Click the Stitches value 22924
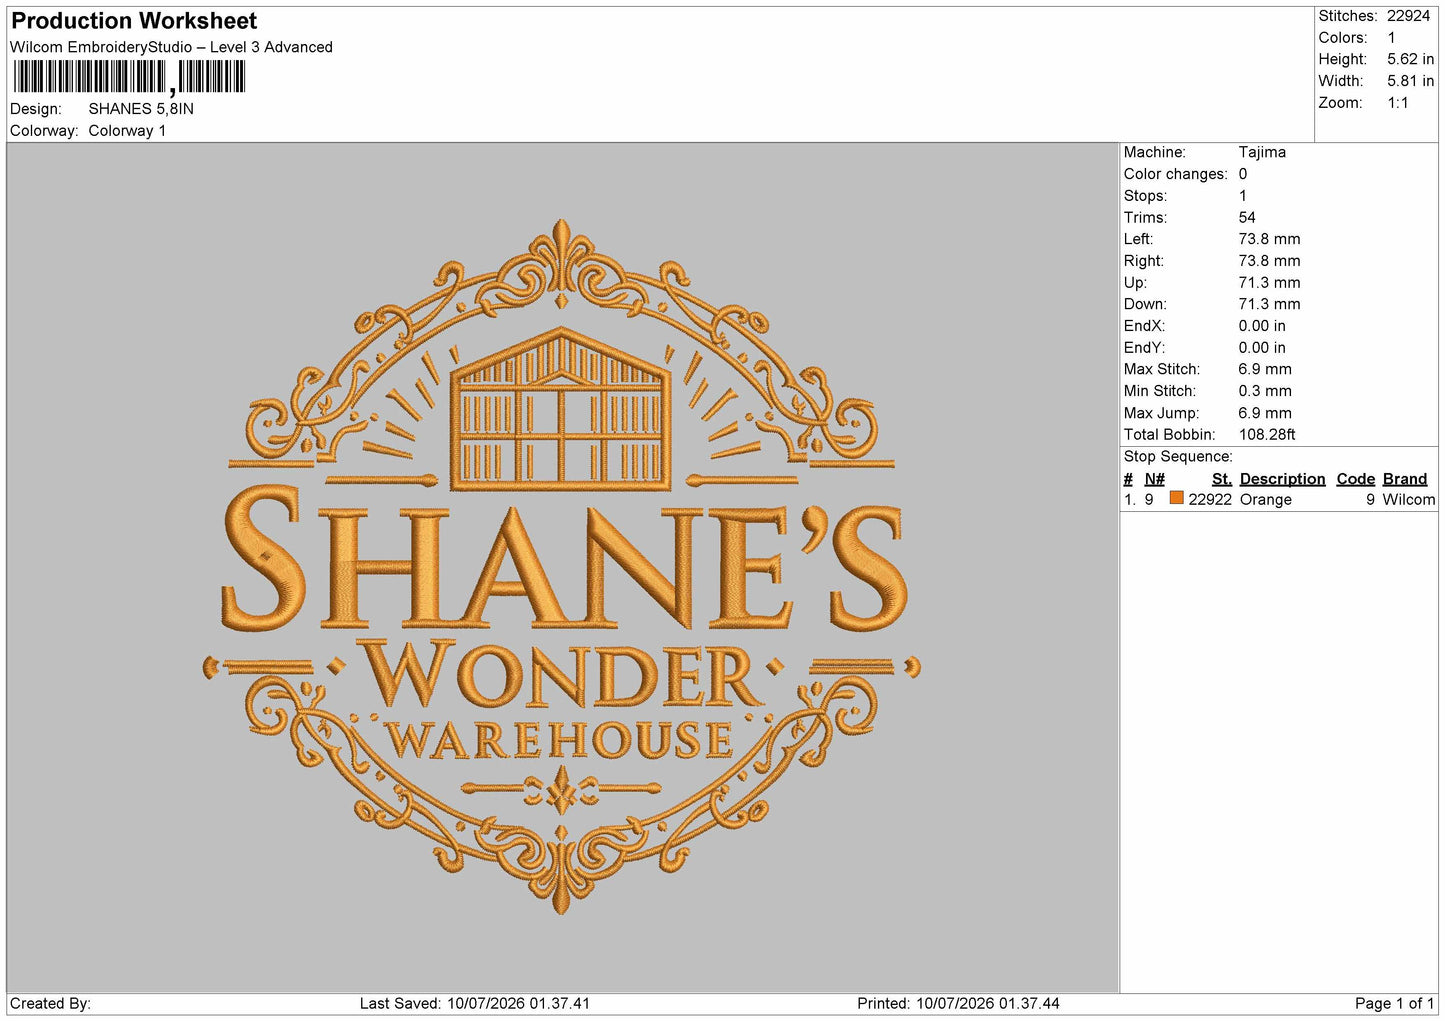Viewport: 1445px width, 1021px height. pyautogui.click(x=1408, y=16)
